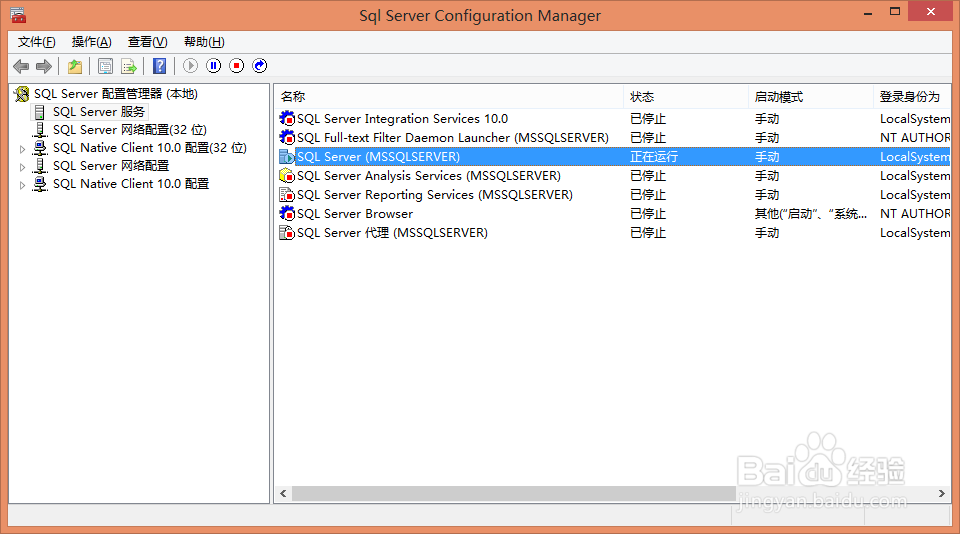
Task: Click the Pause service toolbar icon
Action: [214, 66]
